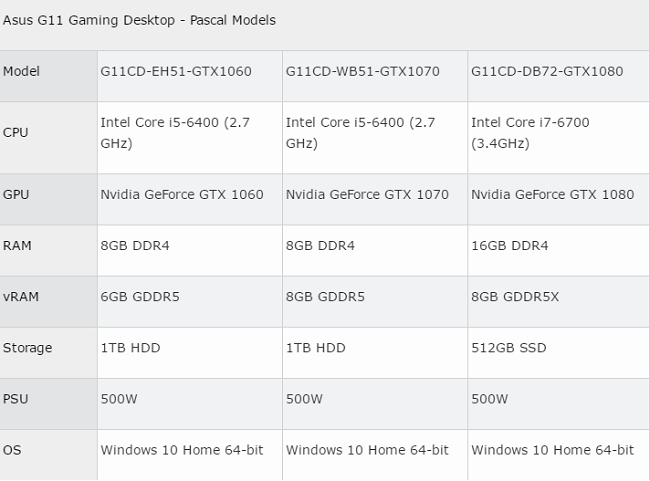The width and height of the screenshot is (650, 481).
Task: Select the GPU row label
Action: tap(16, 195)
